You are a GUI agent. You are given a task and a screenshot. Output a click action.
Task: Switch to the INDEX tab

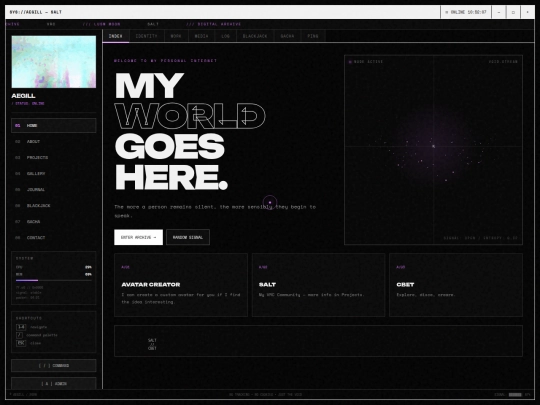116,36
